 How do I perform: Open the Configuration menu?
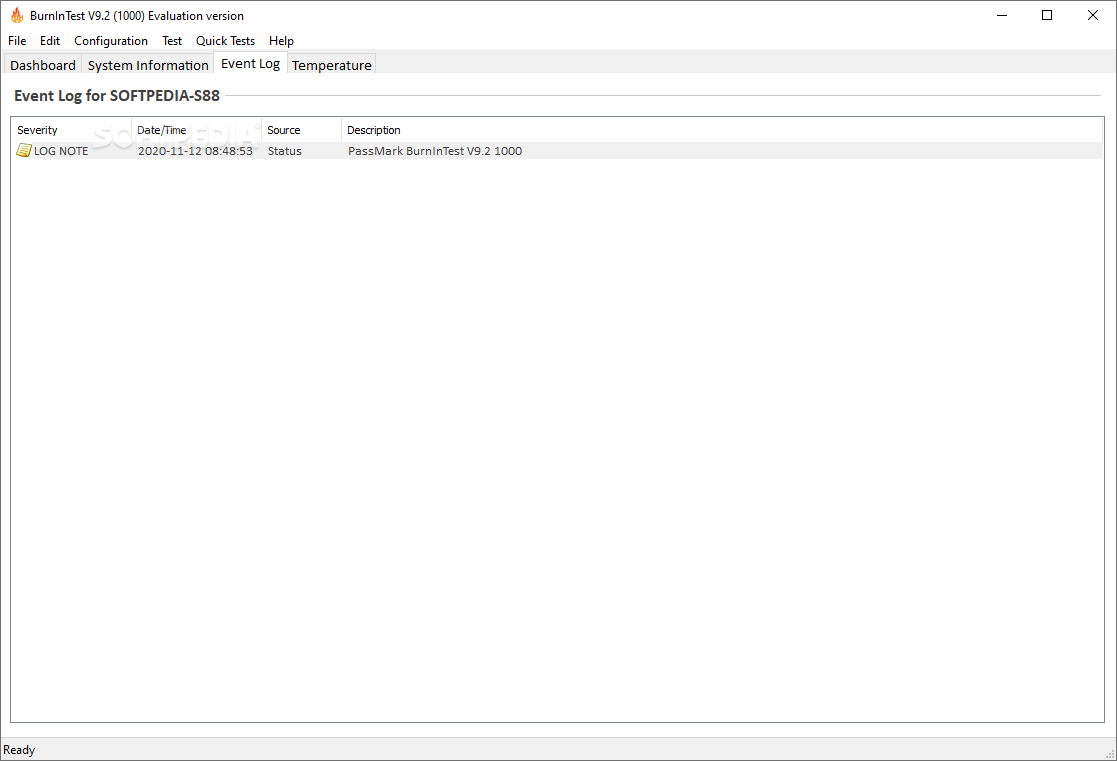tap(111, 41)
